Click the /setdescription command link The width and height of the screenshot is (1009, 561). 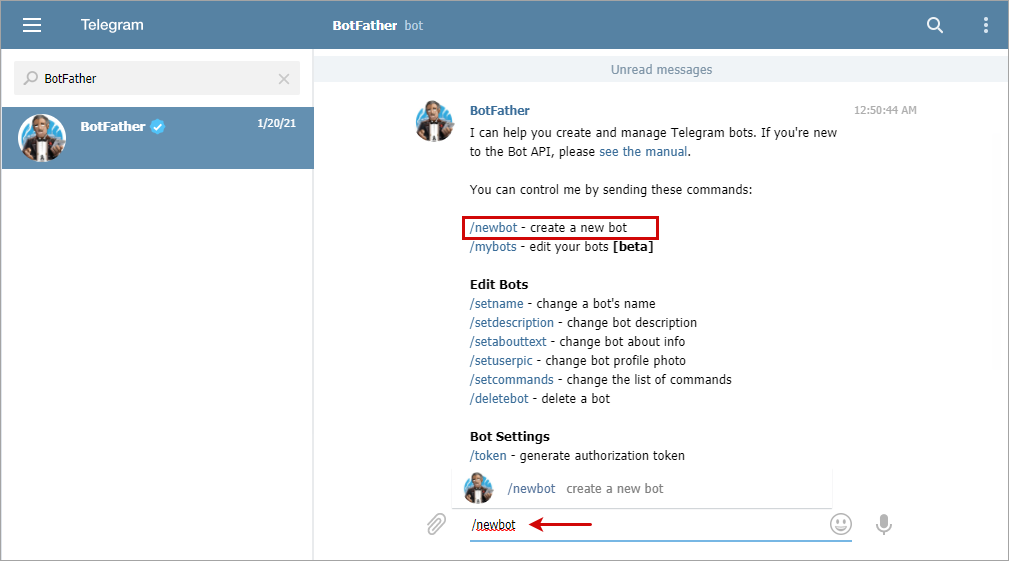(x=512, y=323)
